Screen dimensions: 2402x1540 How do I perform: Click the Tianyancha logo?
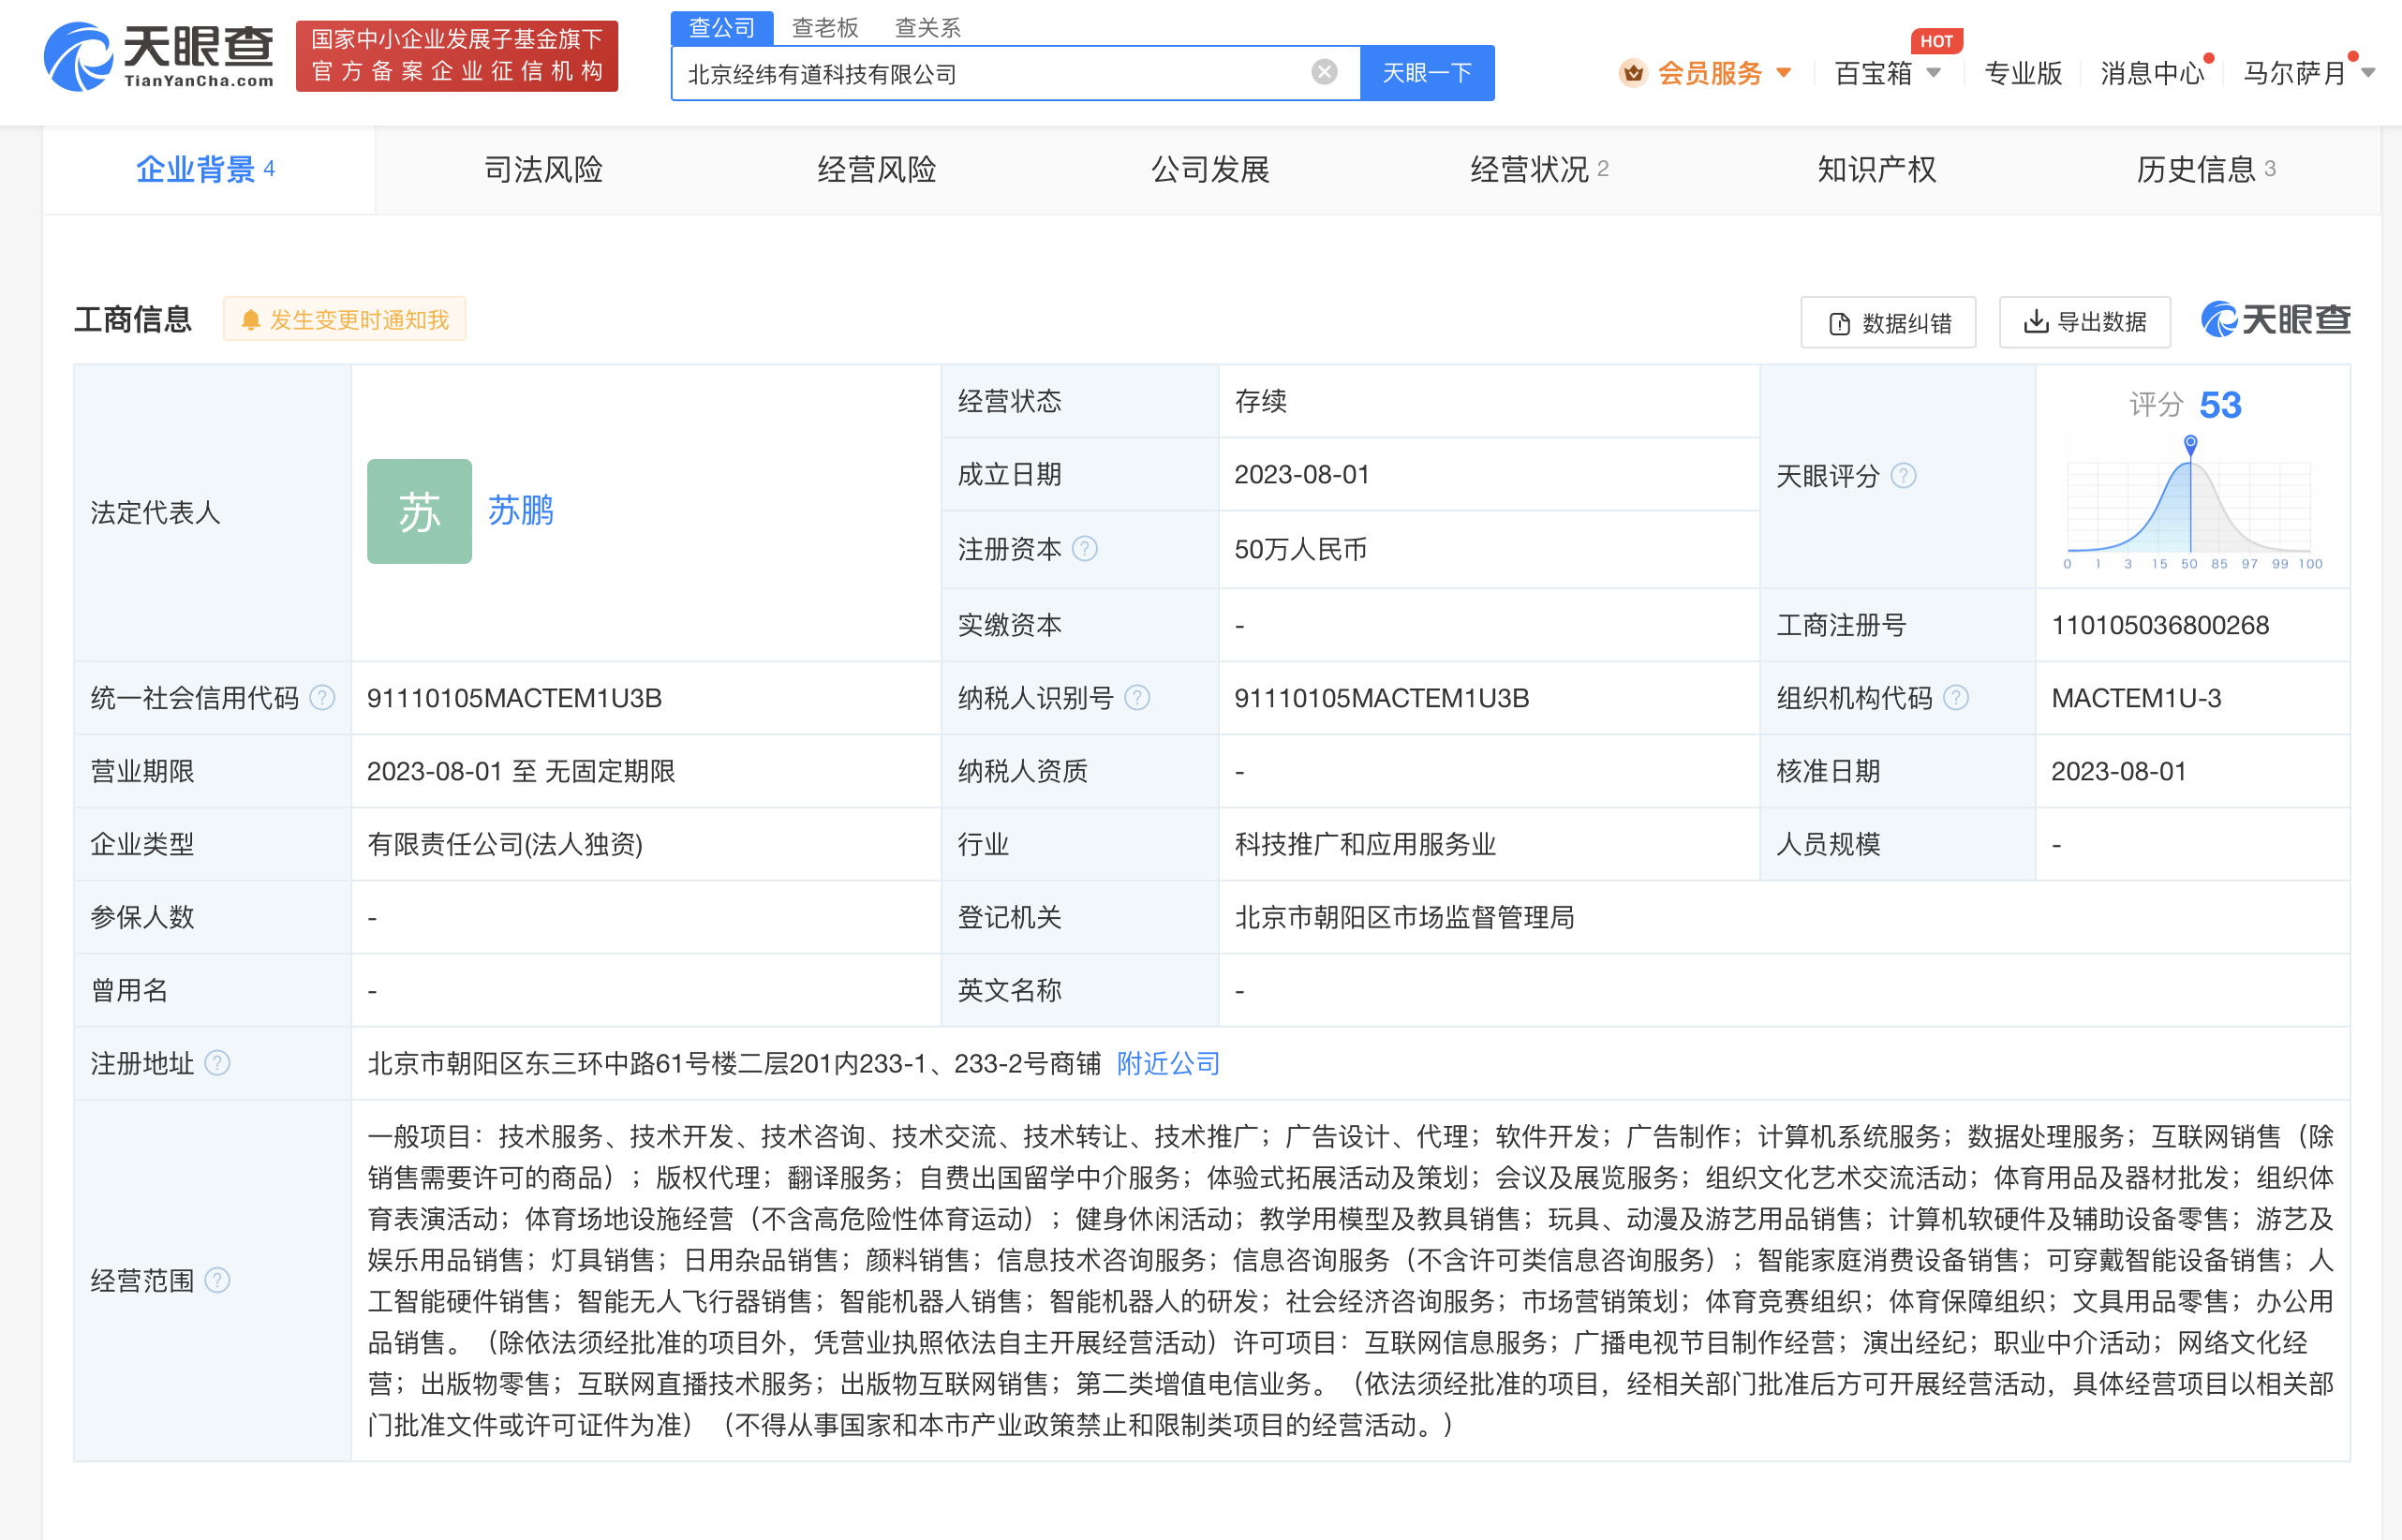160,58
